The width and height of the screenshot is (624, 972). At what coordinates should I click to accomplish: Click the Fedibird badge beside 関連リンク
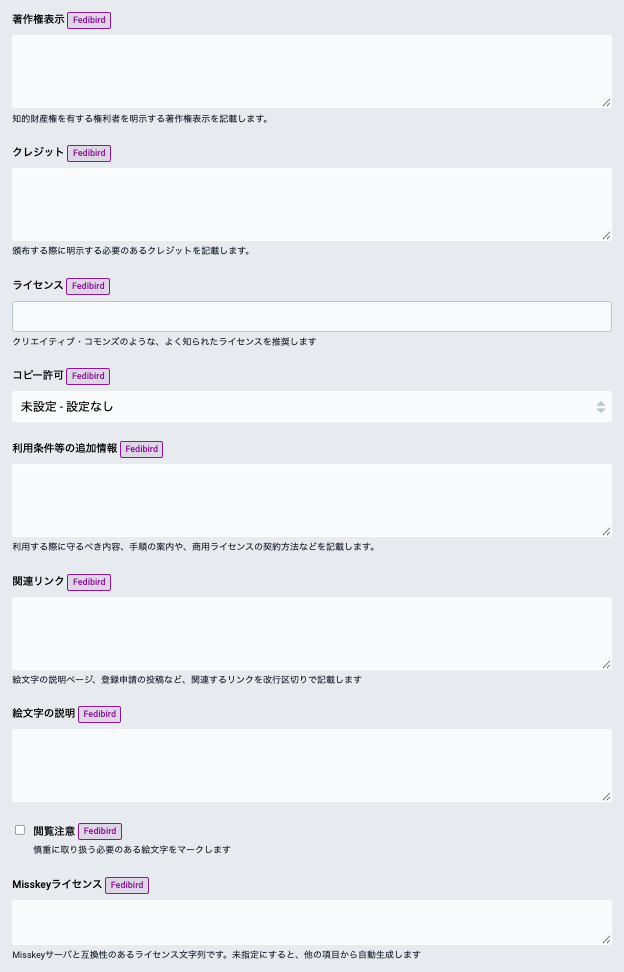pyautogui.click(x=89, y=582)
